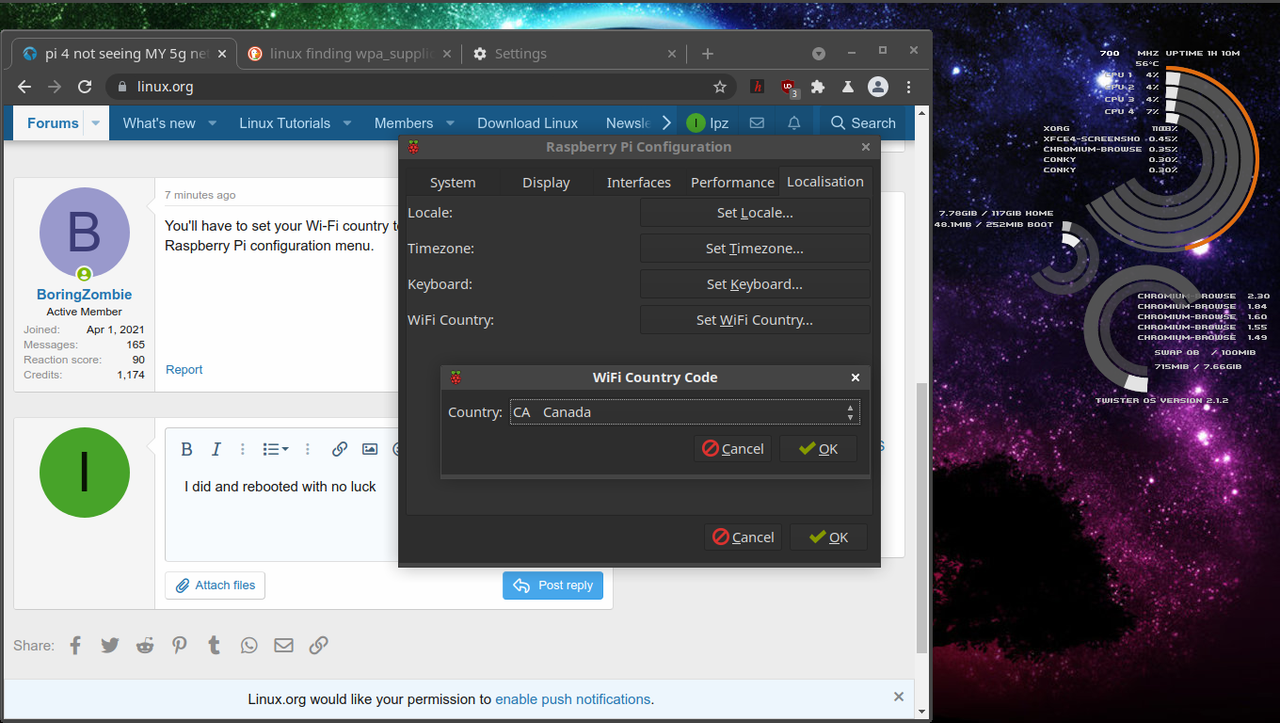The height and width of the screenshot is (723, 1280).
Task: Toggle bold in reply editor
Action: pyautogui.click(x=187, y=450)
